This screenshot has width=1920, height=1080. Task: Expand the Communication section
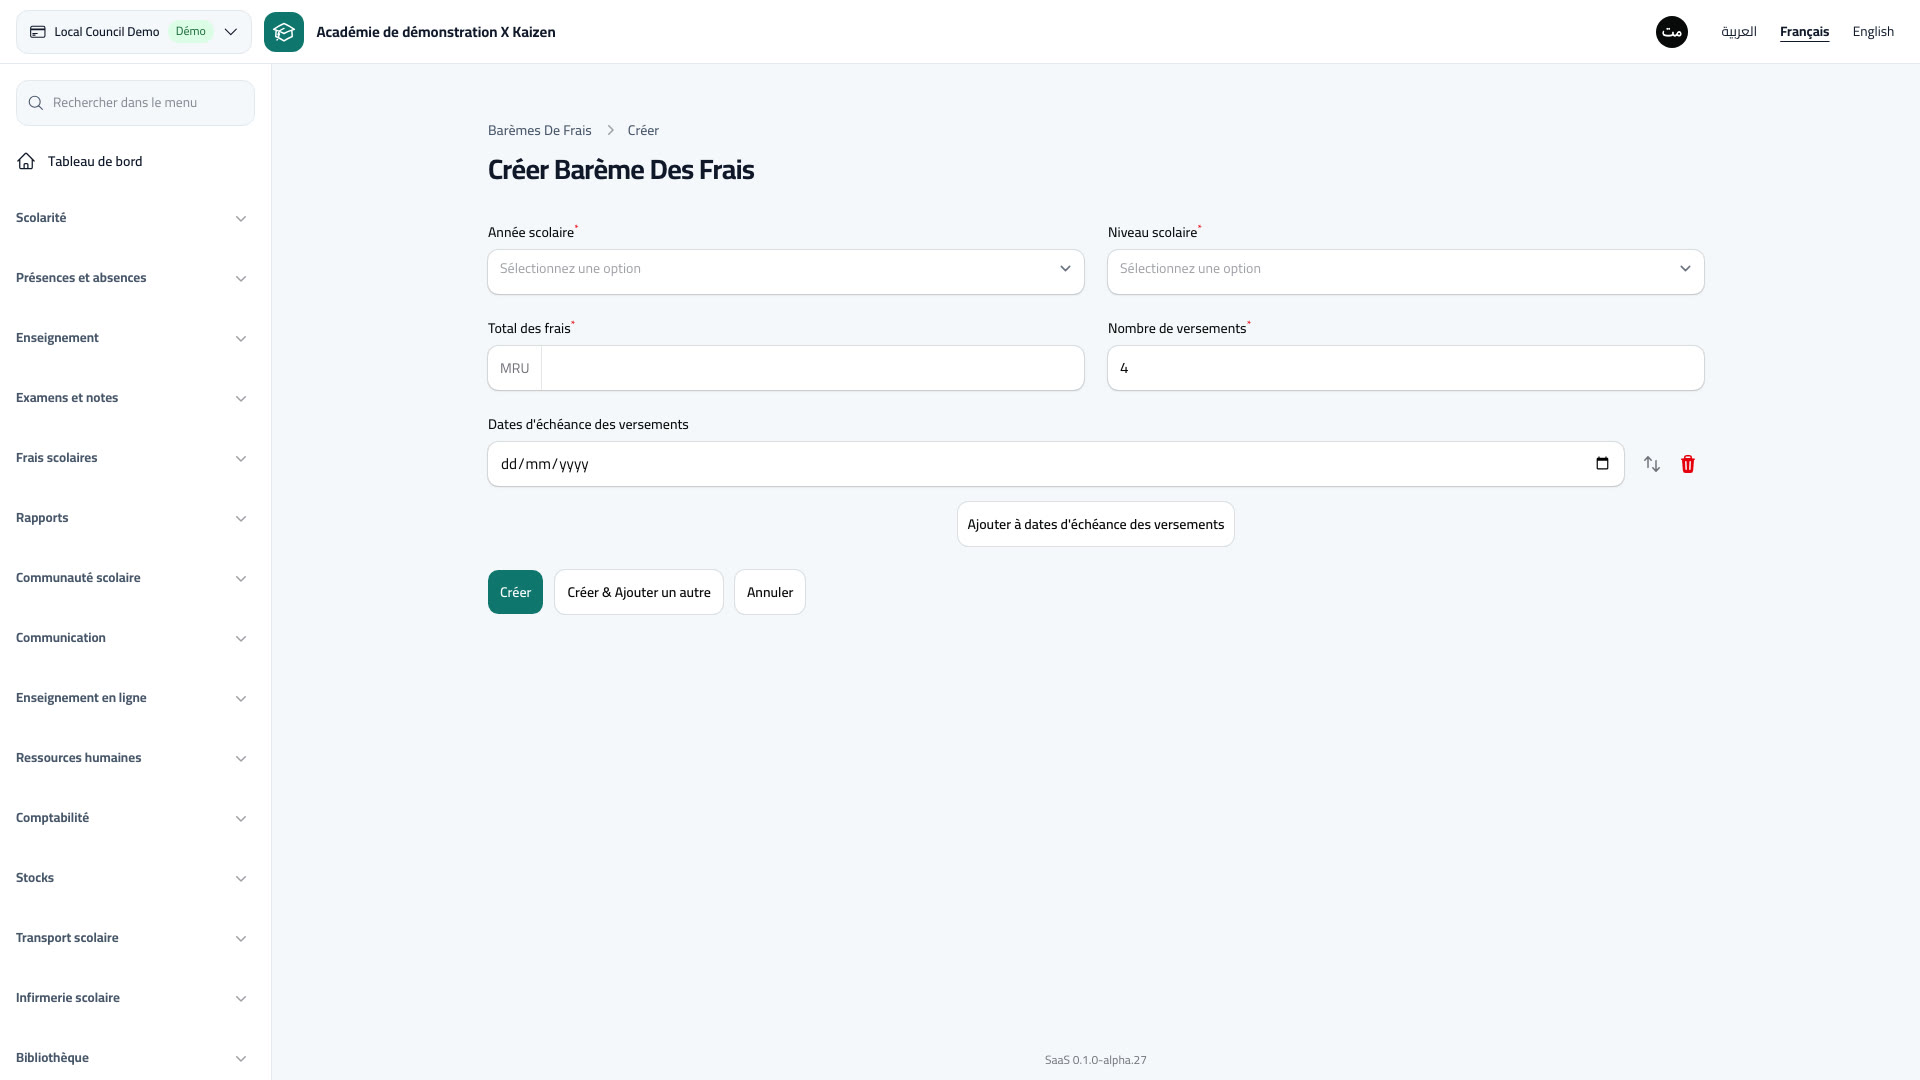pos(131,638)
